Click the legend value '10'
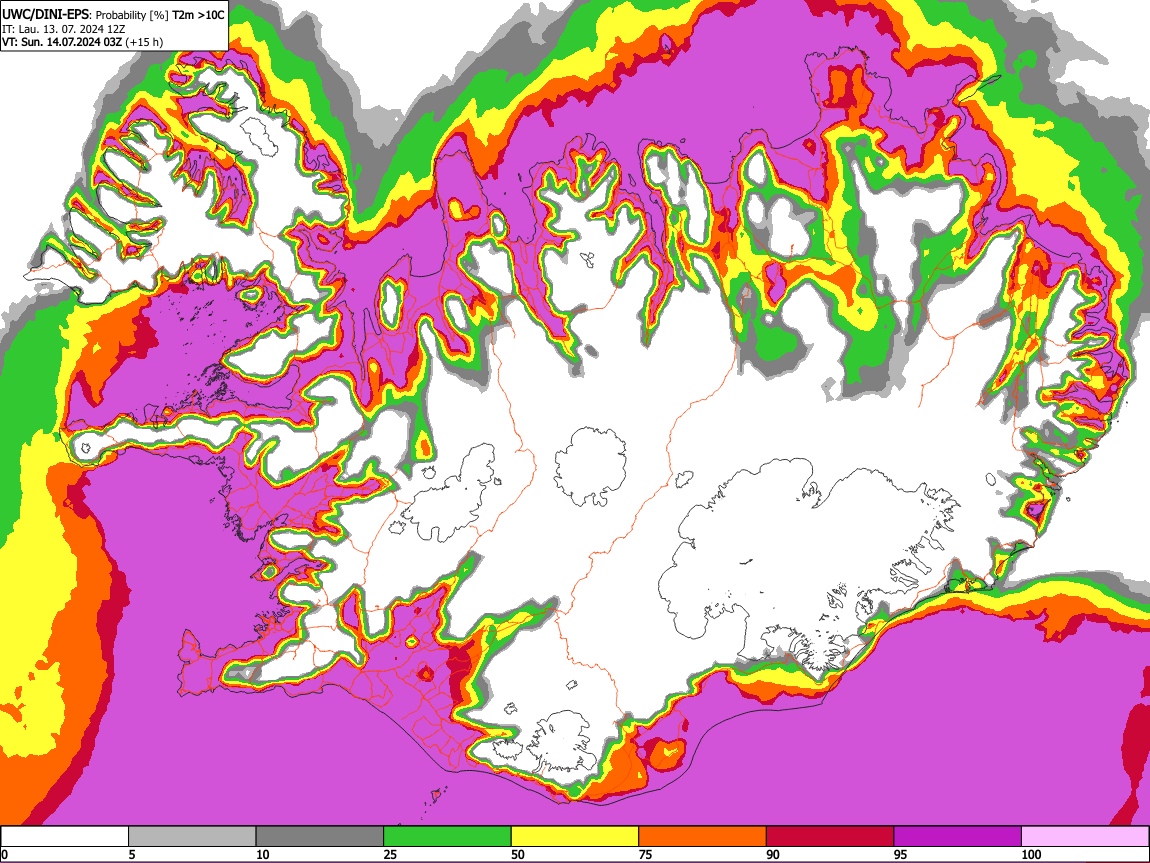The width and height of the screenshot is (1150, 863). [263, 854]
